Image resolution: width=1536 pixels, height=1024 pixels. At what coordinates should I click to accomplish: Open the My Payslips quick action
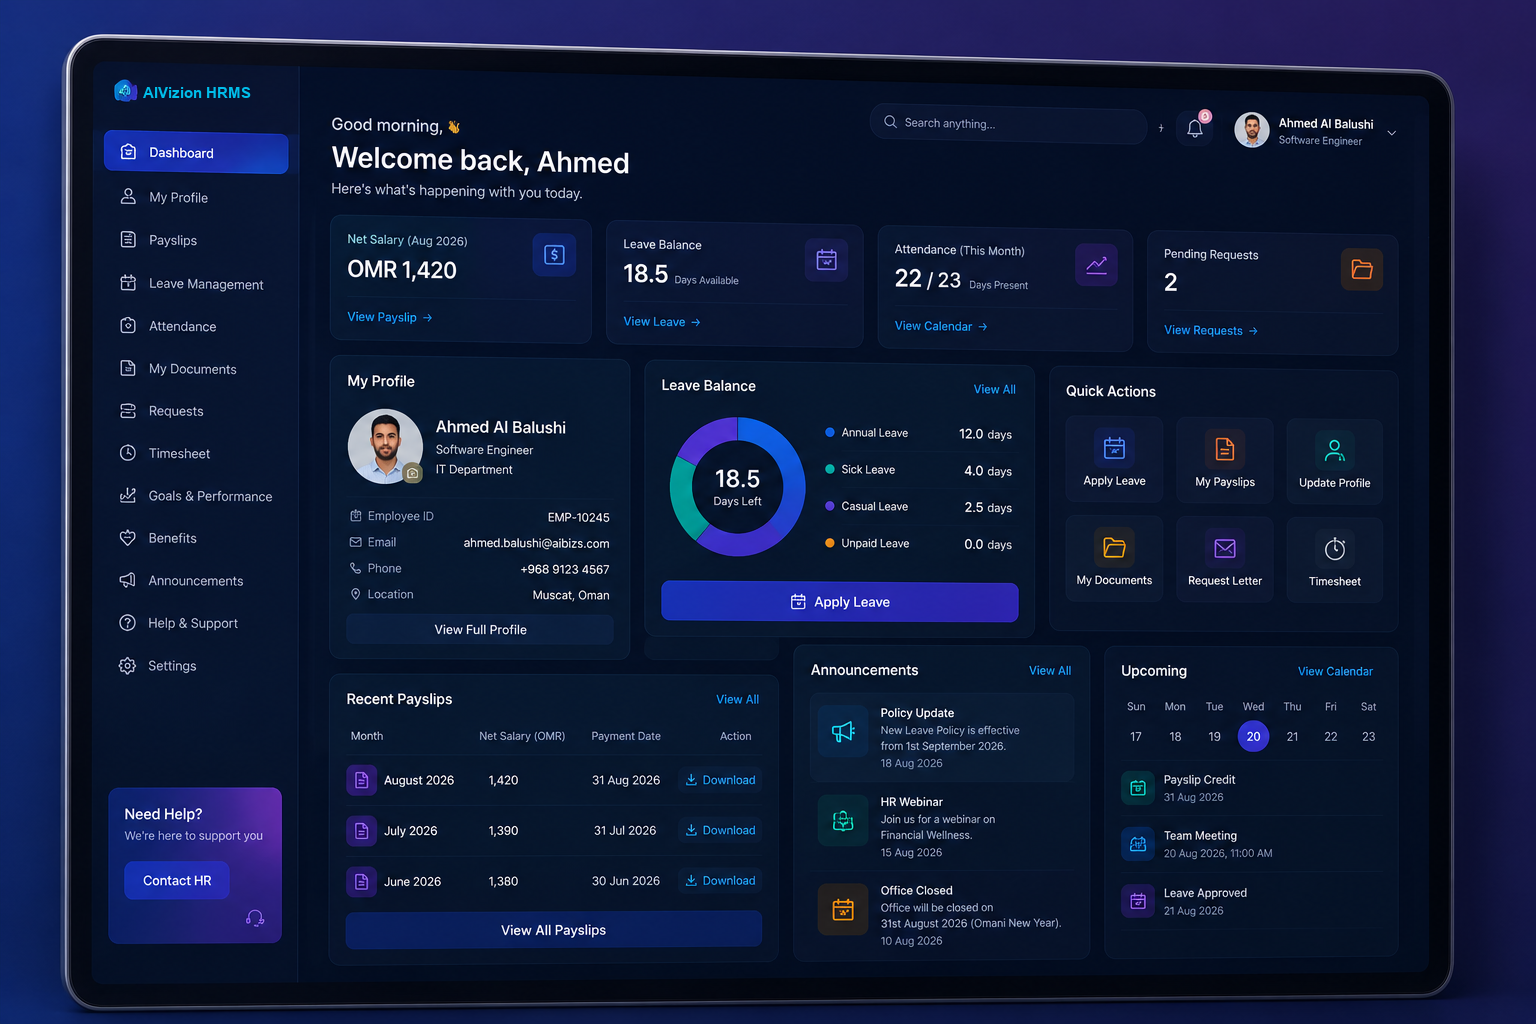[x=1225, y=460]
